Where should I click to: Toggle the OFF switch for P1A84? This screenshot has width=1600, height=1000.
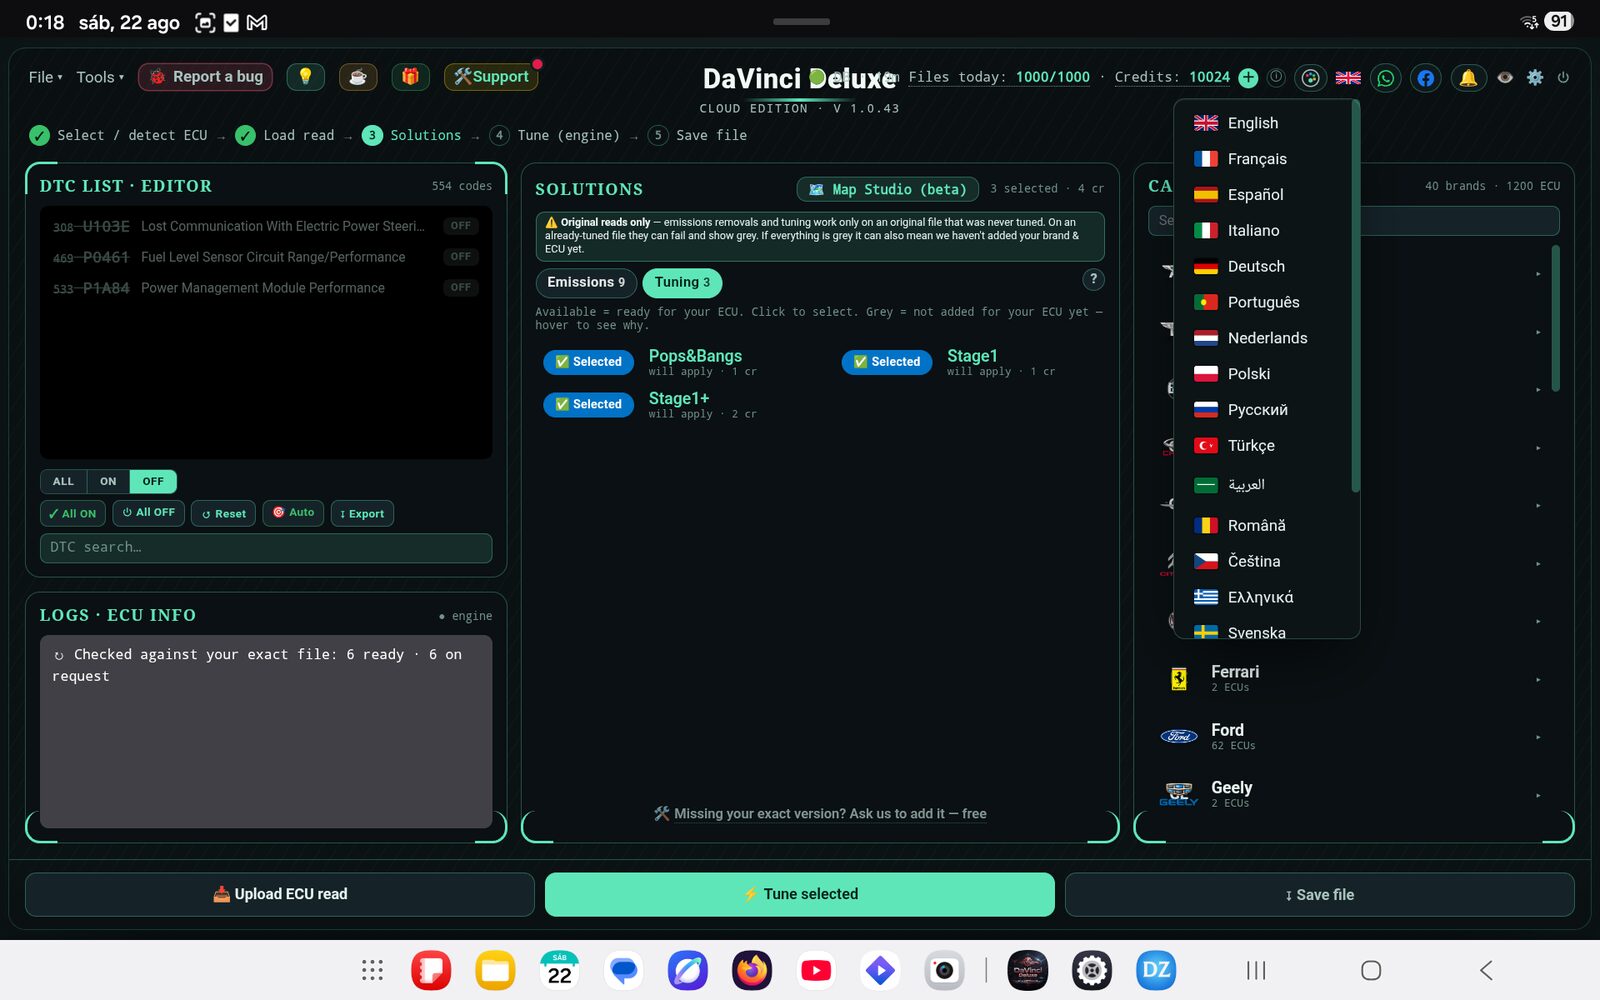tap(461, 288)
